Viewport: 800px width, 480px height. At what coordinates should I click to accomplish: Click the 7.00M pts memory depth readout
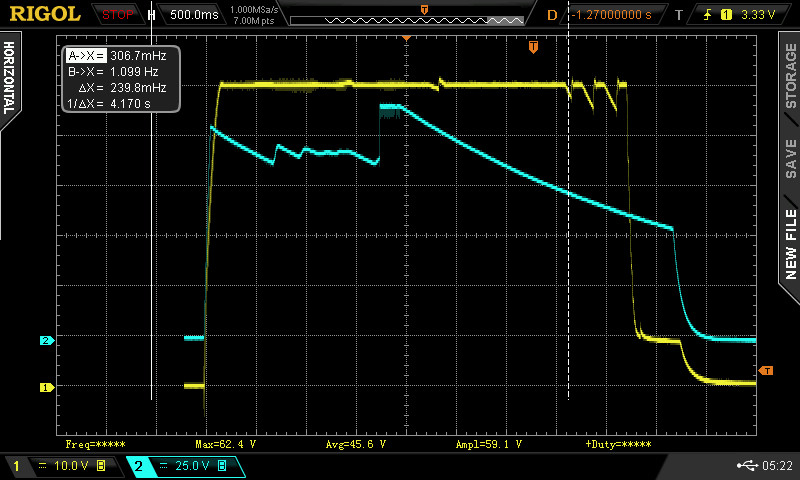pyautogui.click(x=254, y=21)
